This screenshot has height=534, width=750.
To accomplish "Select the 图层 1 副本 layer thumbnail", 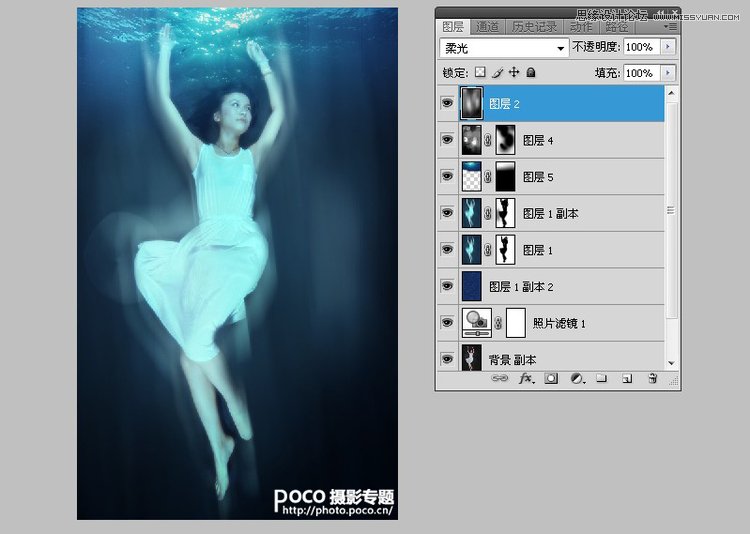I will [x=472, y=212].
